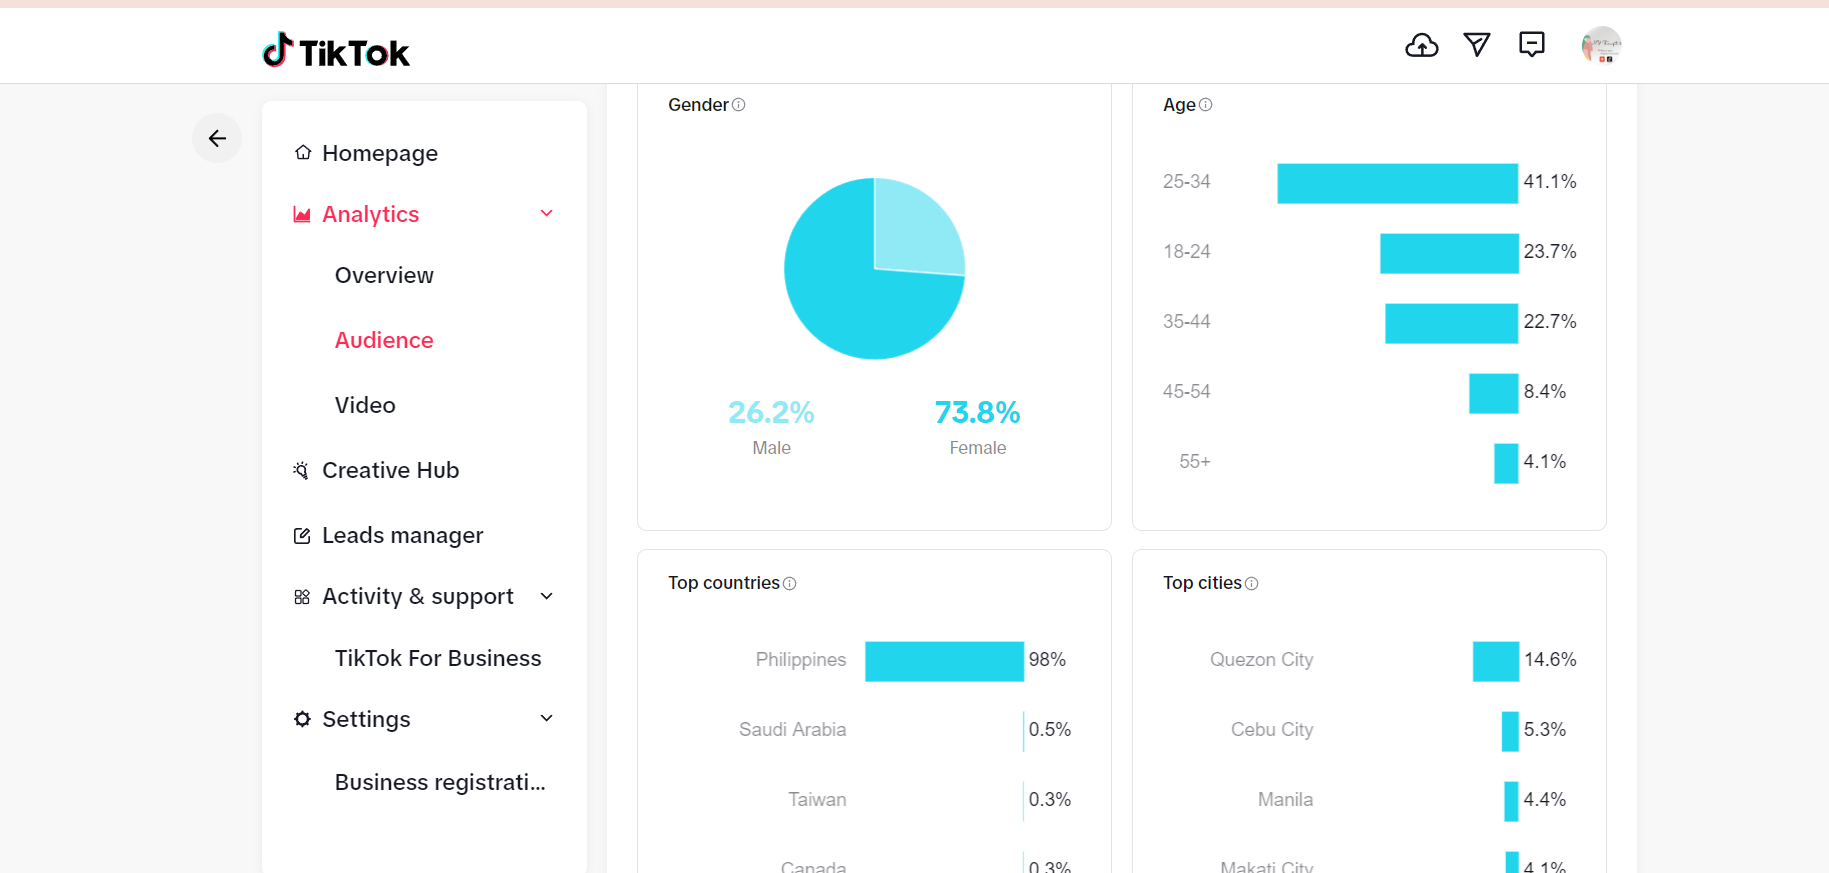Click the Age info icon
The image size is (1829, 873).
click(1206, 105)
